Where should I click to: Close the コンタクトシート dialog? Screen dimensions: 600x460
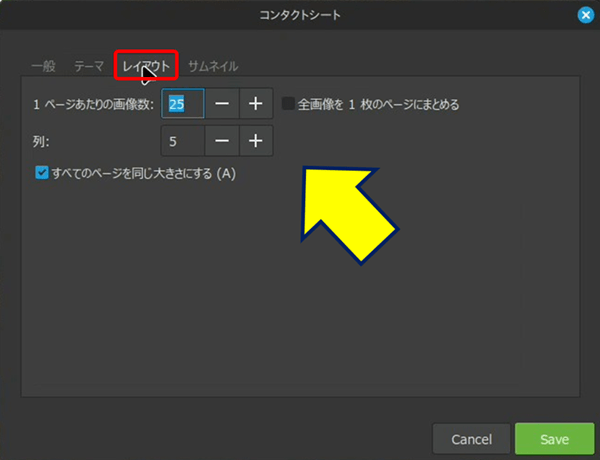pos(585,15)
